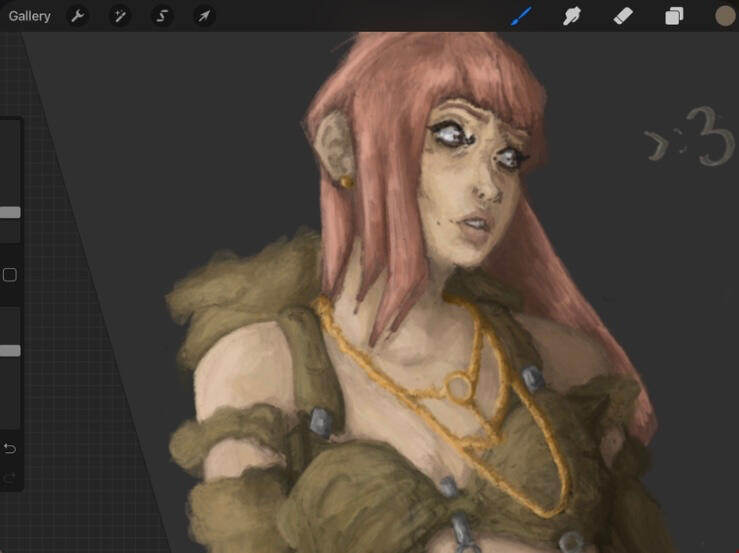Open the active color picker swatch
The width and height of the screenshot is (739, 553).
click(x=725, y=16)
